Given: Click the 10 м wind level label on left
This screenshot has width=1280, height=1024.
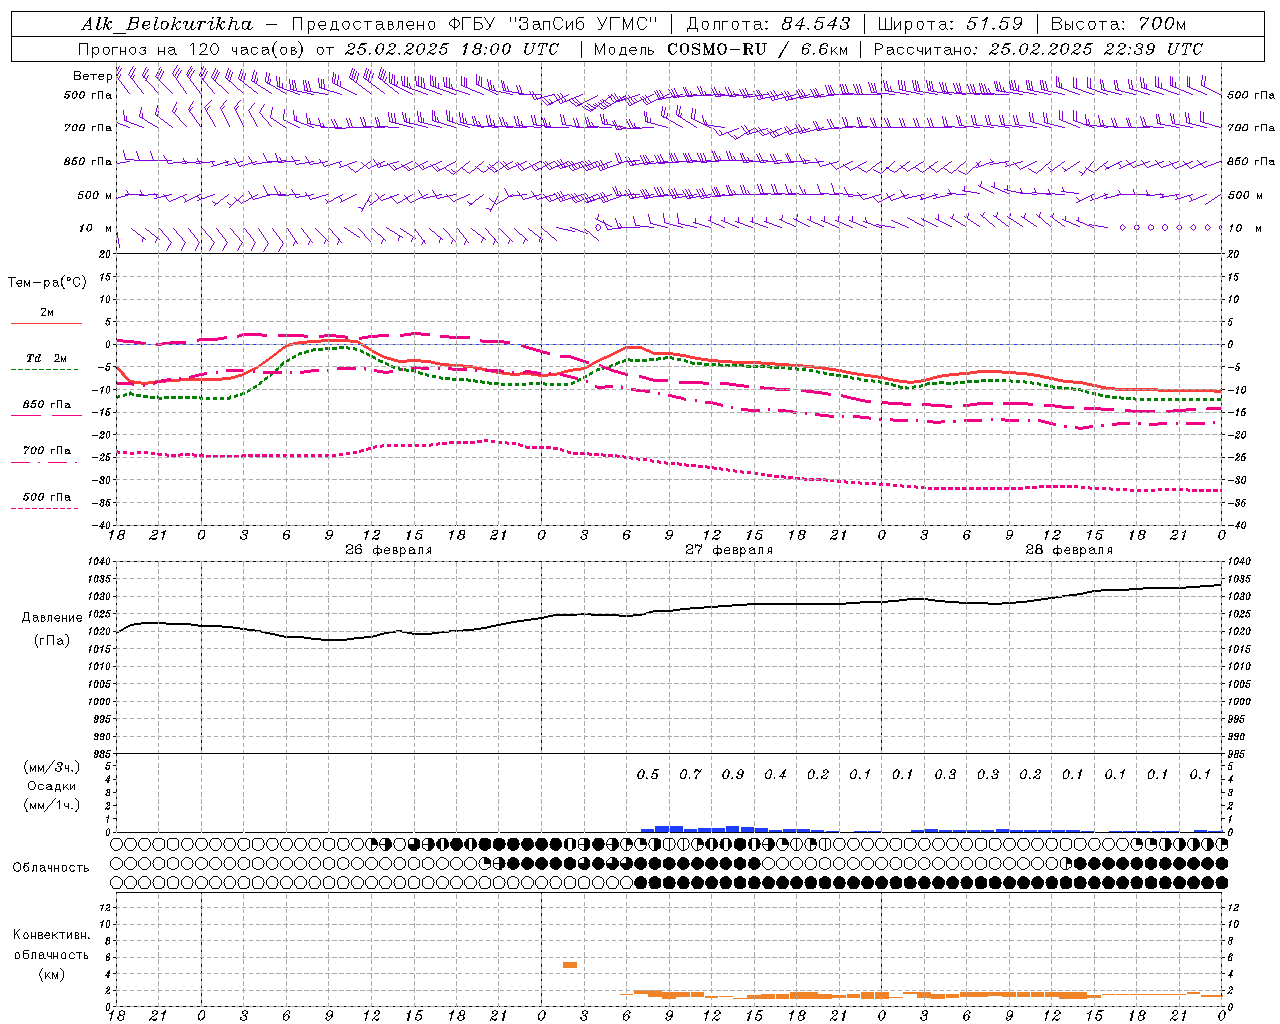Looking at the screenshot, I should (x=96, y=228).
